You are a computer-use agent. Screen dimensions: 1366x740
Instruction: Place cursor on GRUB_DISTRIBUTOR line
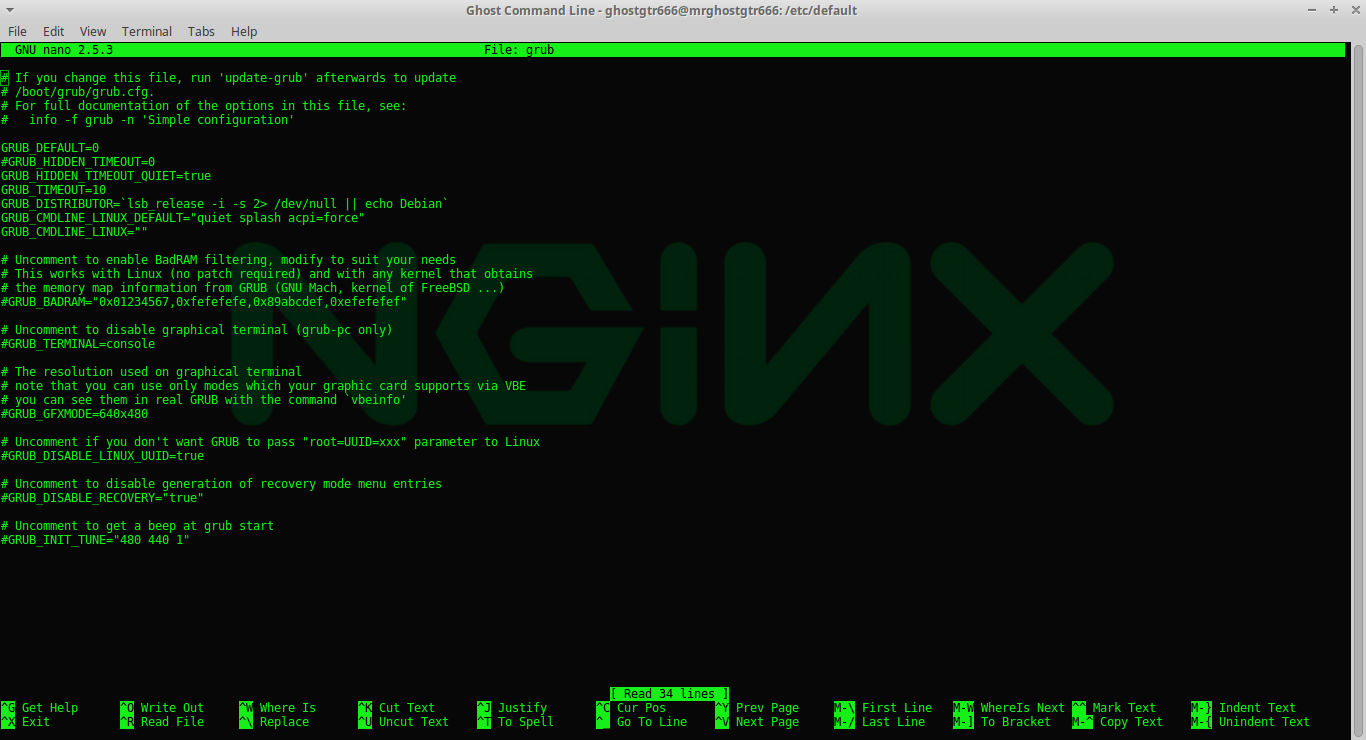pos(225,204)
